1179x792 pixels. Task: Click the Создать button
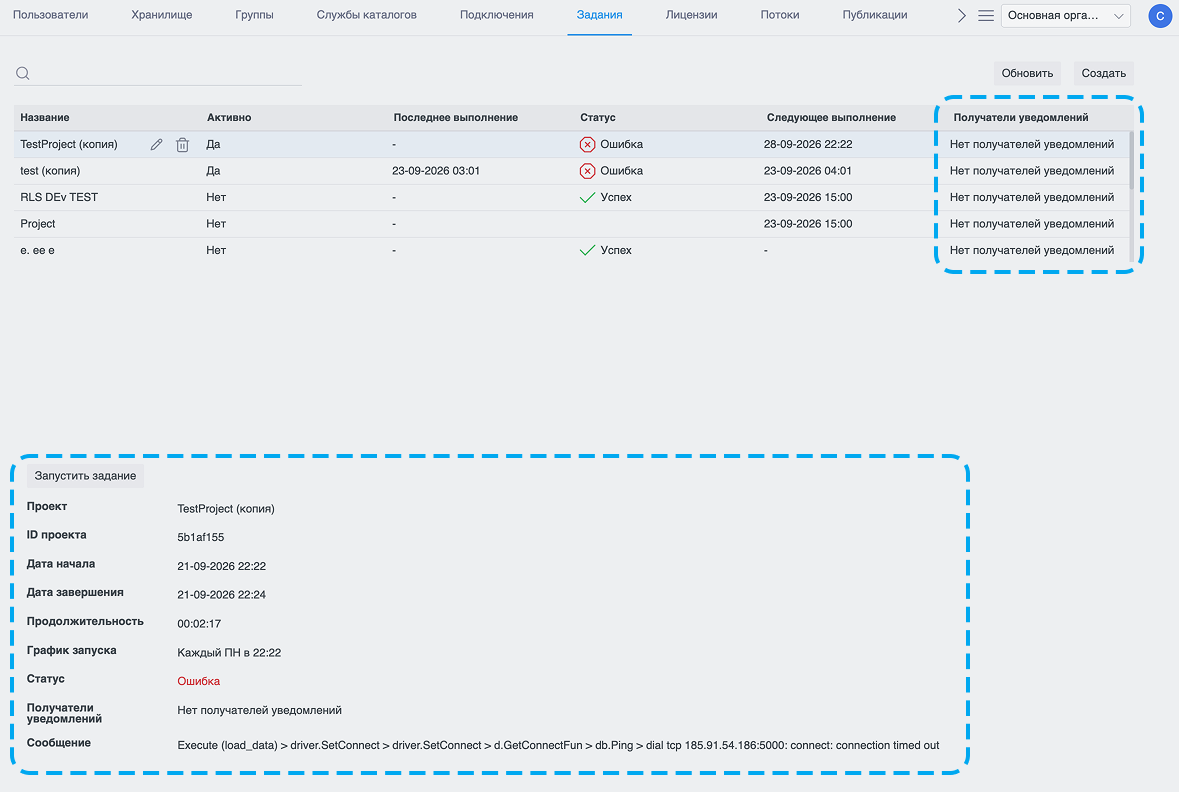point(1103,73)
